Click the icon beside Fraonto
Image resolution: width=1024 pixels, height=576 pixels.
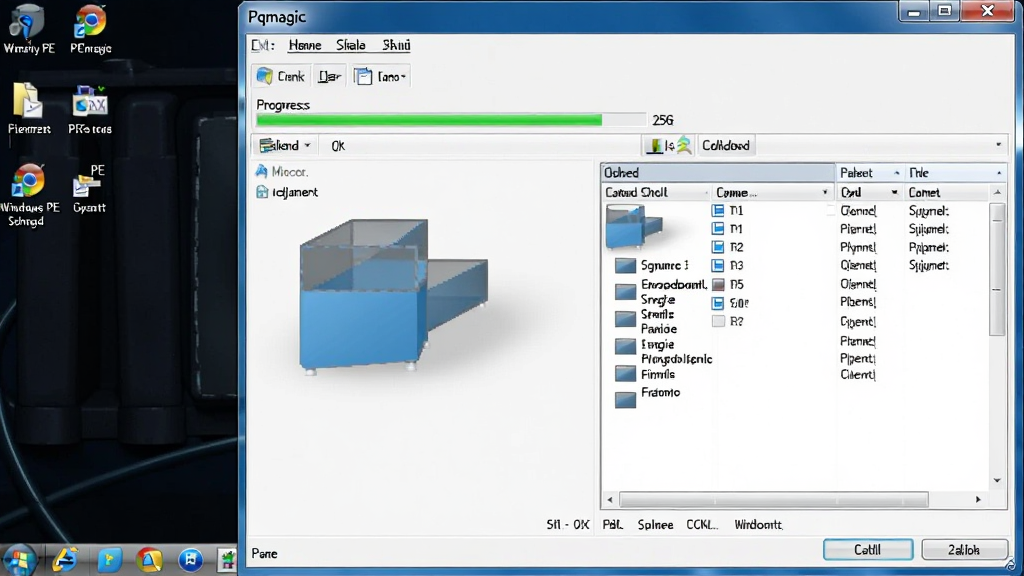(625, 399)
